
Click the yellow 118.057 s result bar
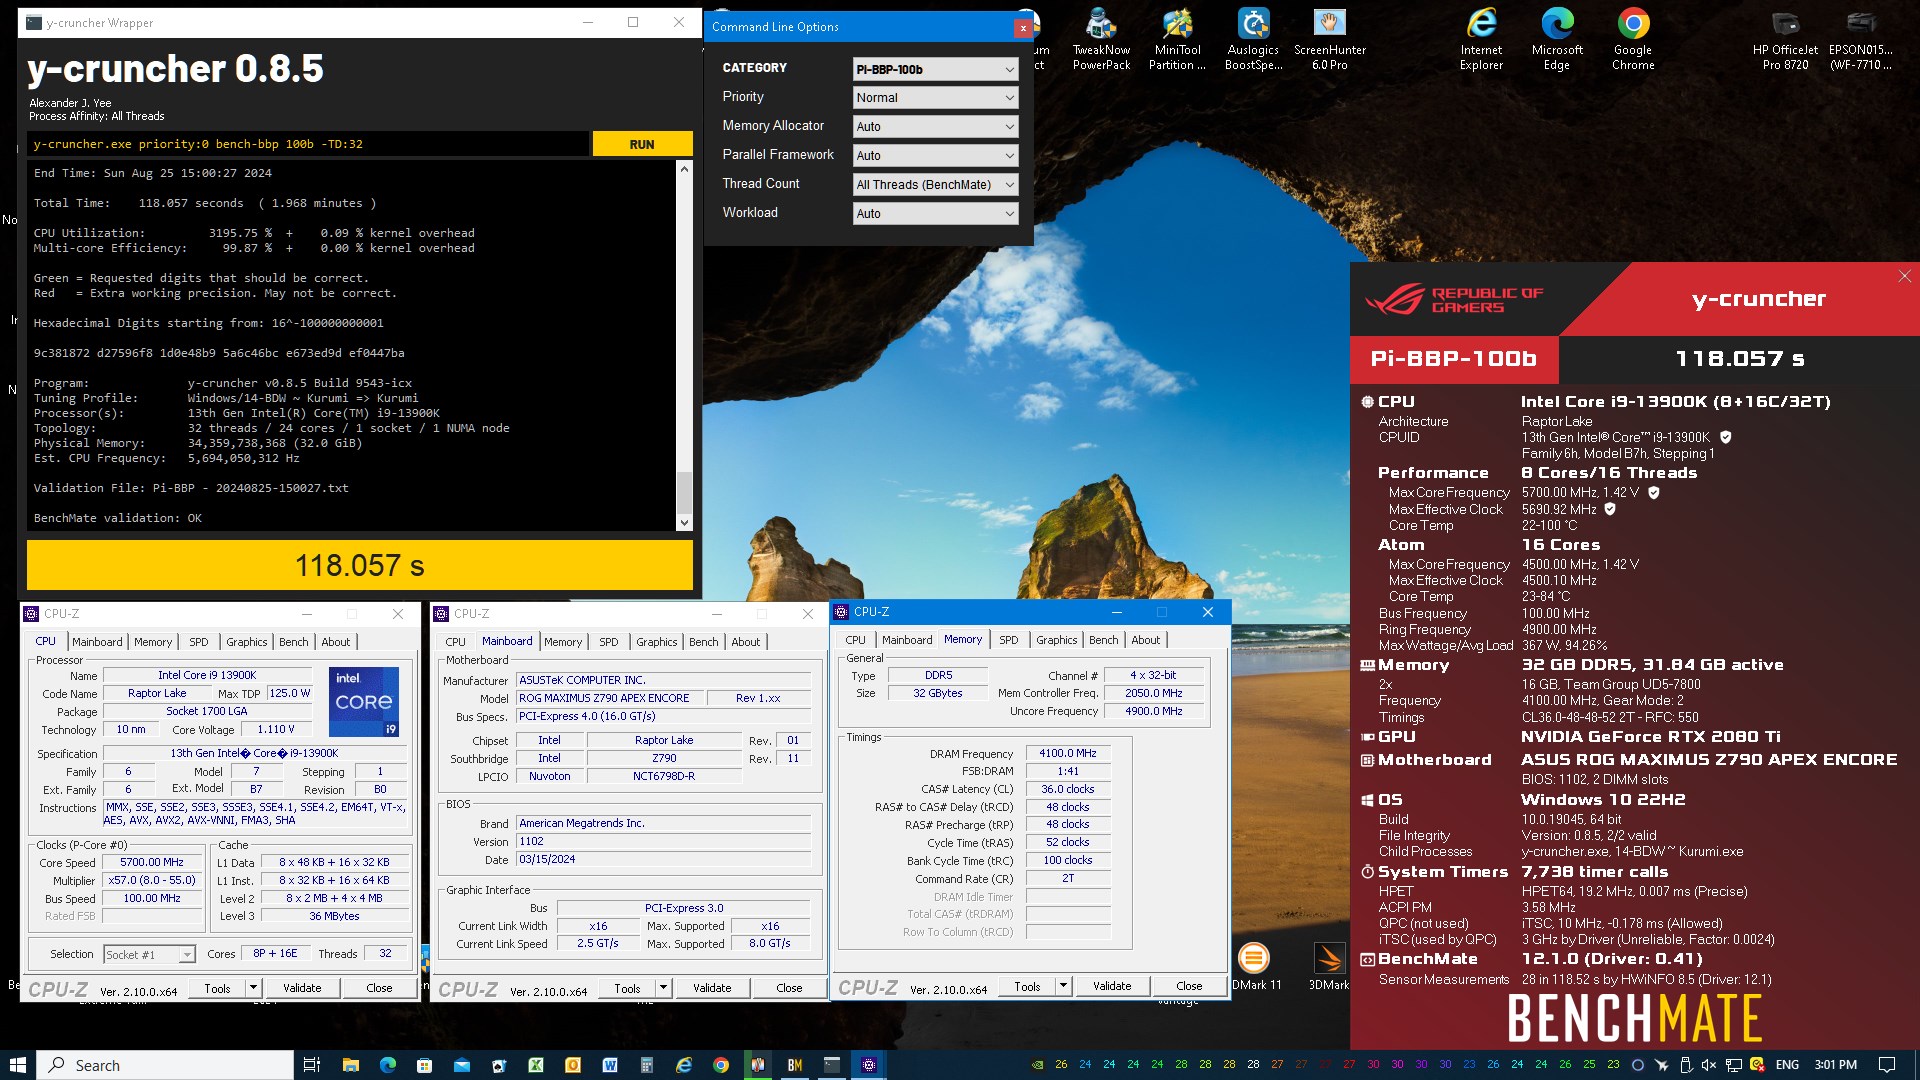[x=360, y=566]
